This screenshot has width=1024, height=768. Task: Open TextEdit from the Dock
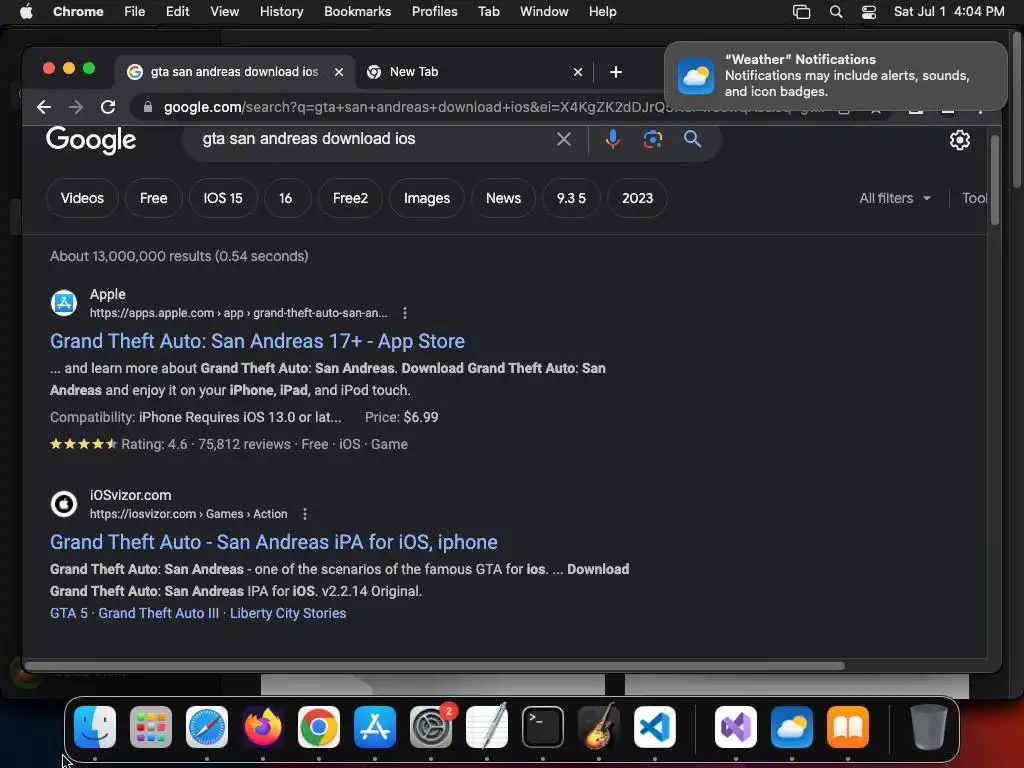487,727
